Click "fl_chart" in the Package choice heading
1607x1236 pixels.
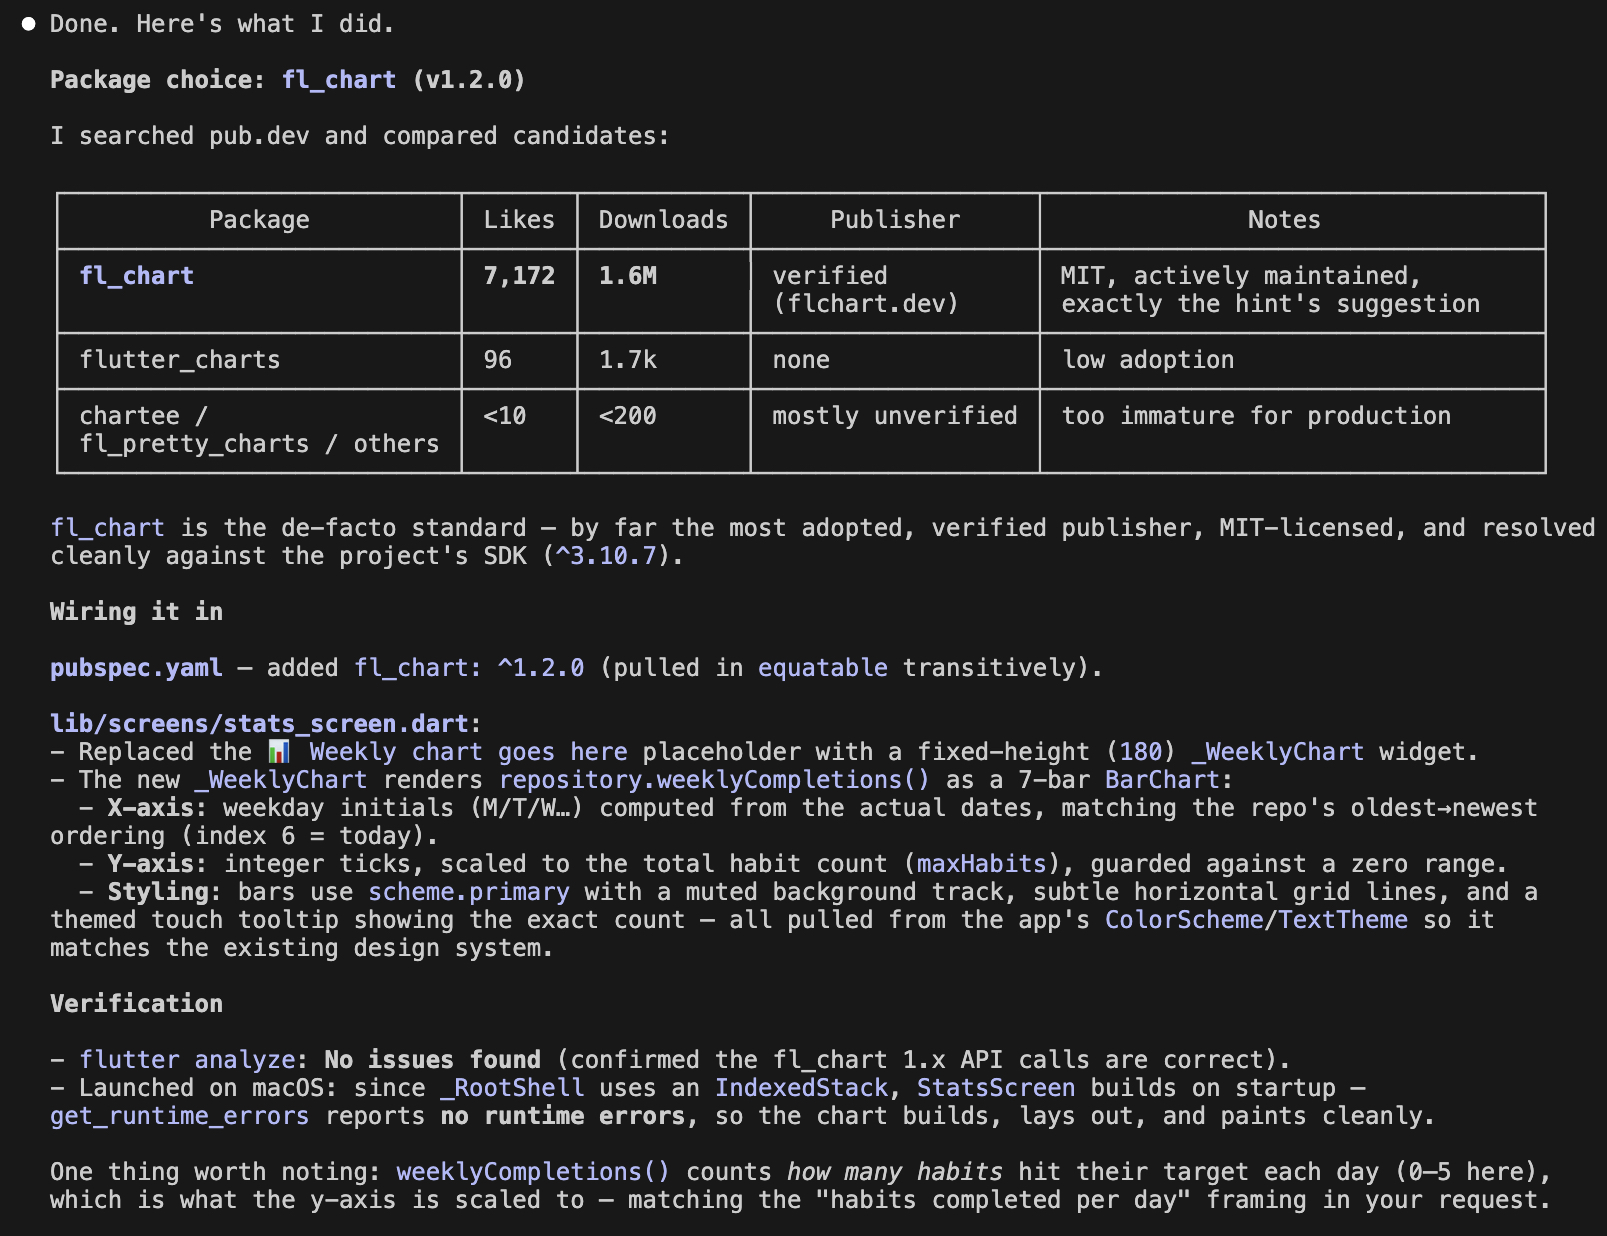point(339,80)
